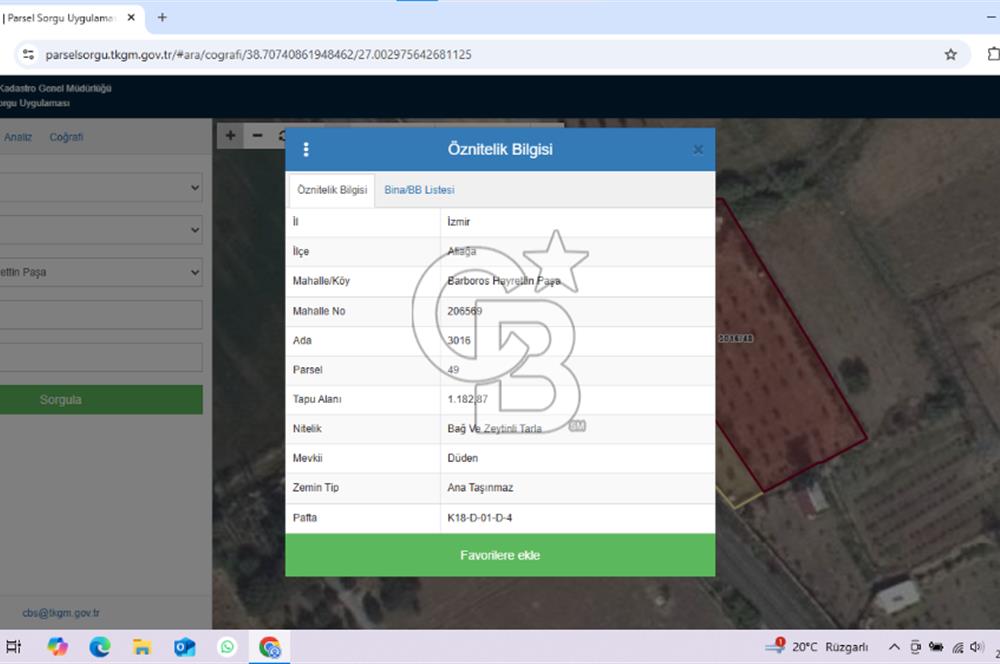This screenshot has width=1000, height=664.
Task: Open the three-dot menu in Öznitelik Bilgisi header
Action: click(x=306, y=149)
